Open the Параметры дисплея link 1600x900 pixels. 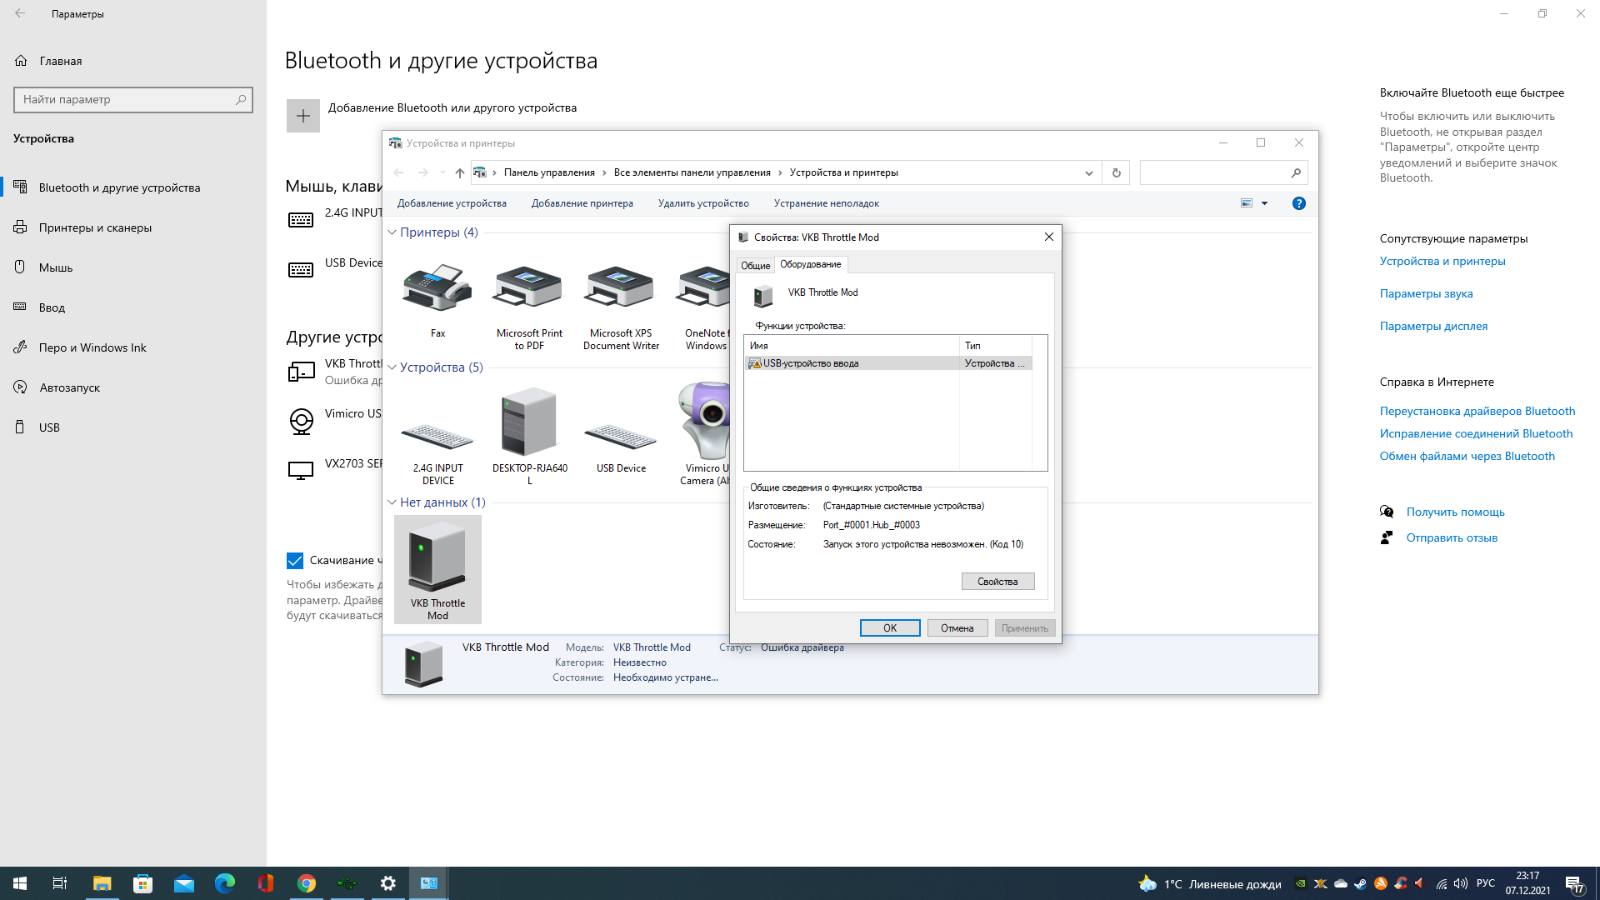[1433, 326]
